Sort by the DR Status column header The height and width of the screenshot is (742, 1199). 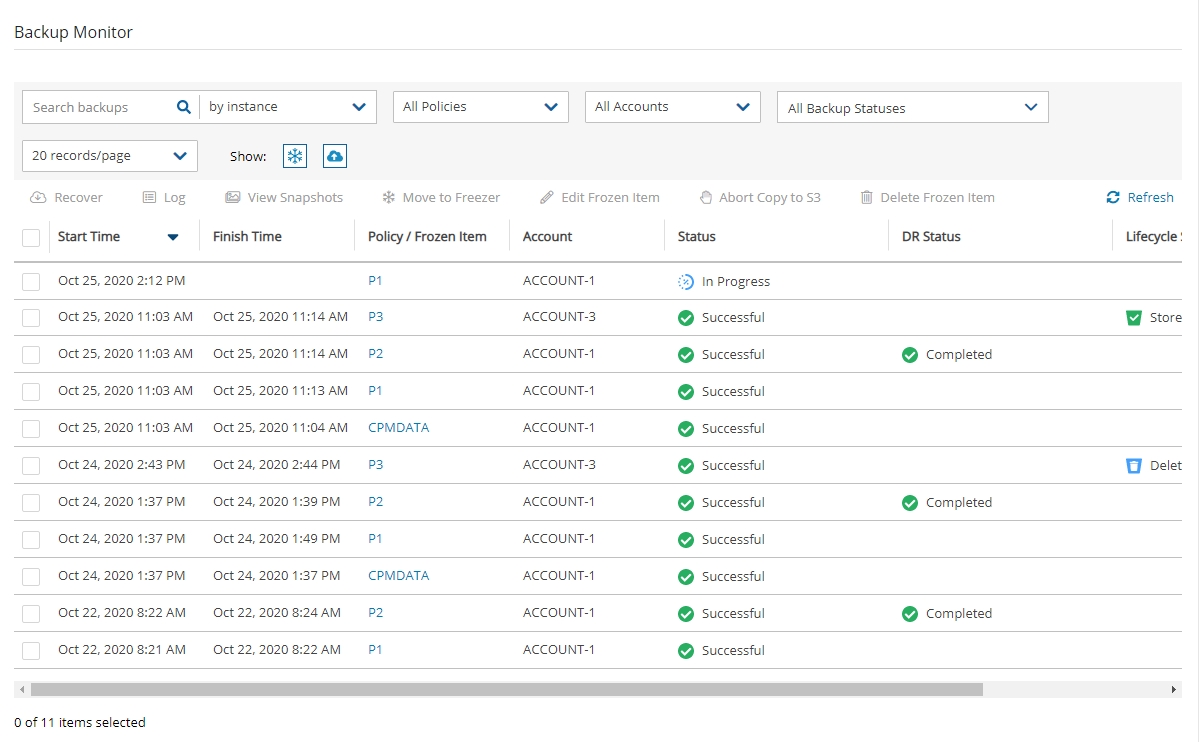(930, 237)
